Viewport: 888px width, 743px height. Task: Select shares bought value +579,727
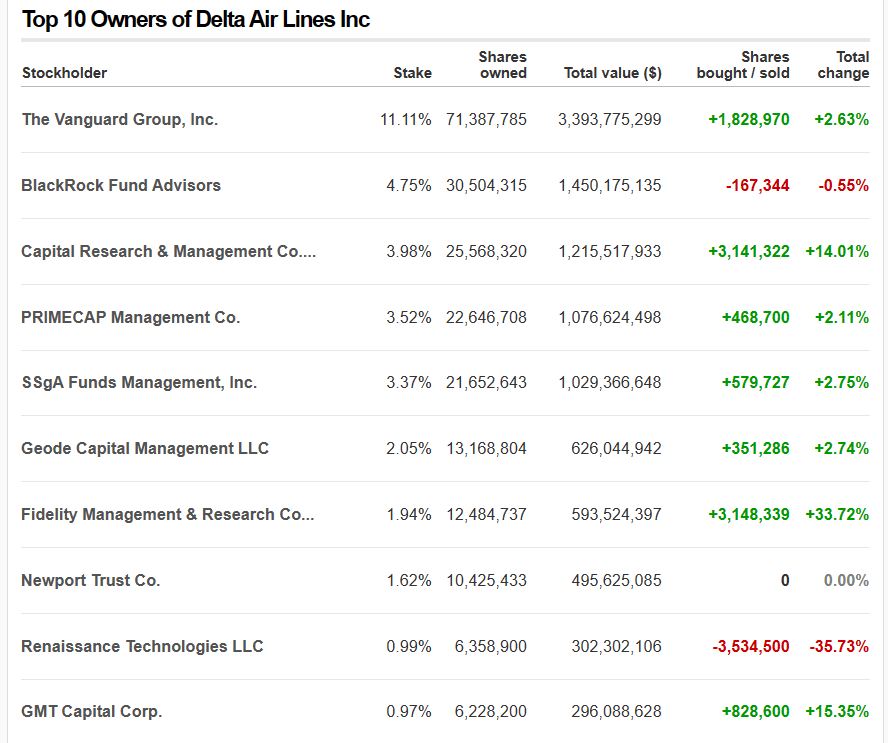pyautogui.click(x=755, y=383)
